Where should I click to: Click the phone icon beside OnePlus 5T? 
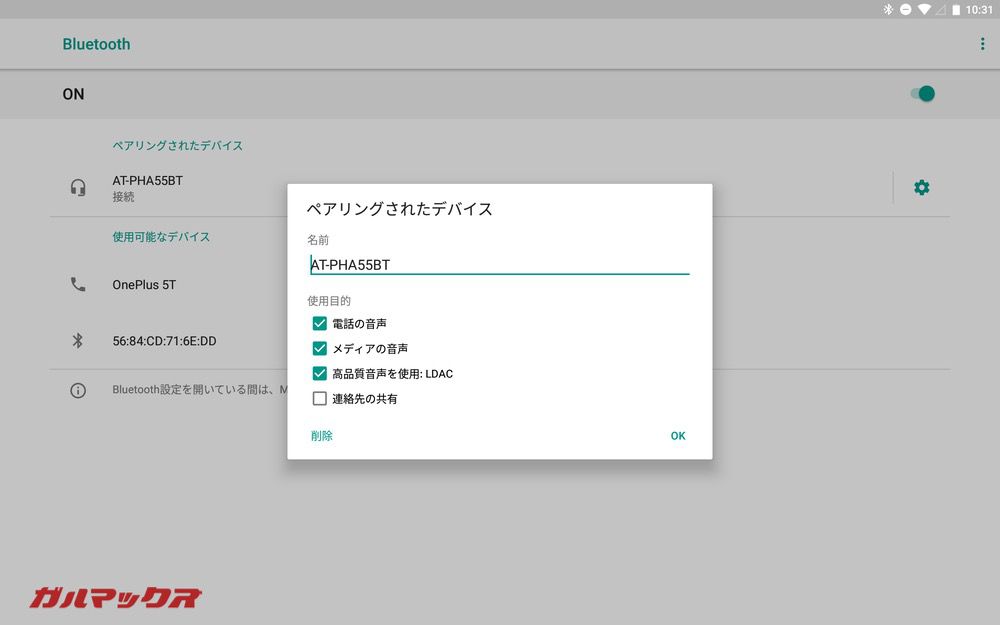[78, 284]
